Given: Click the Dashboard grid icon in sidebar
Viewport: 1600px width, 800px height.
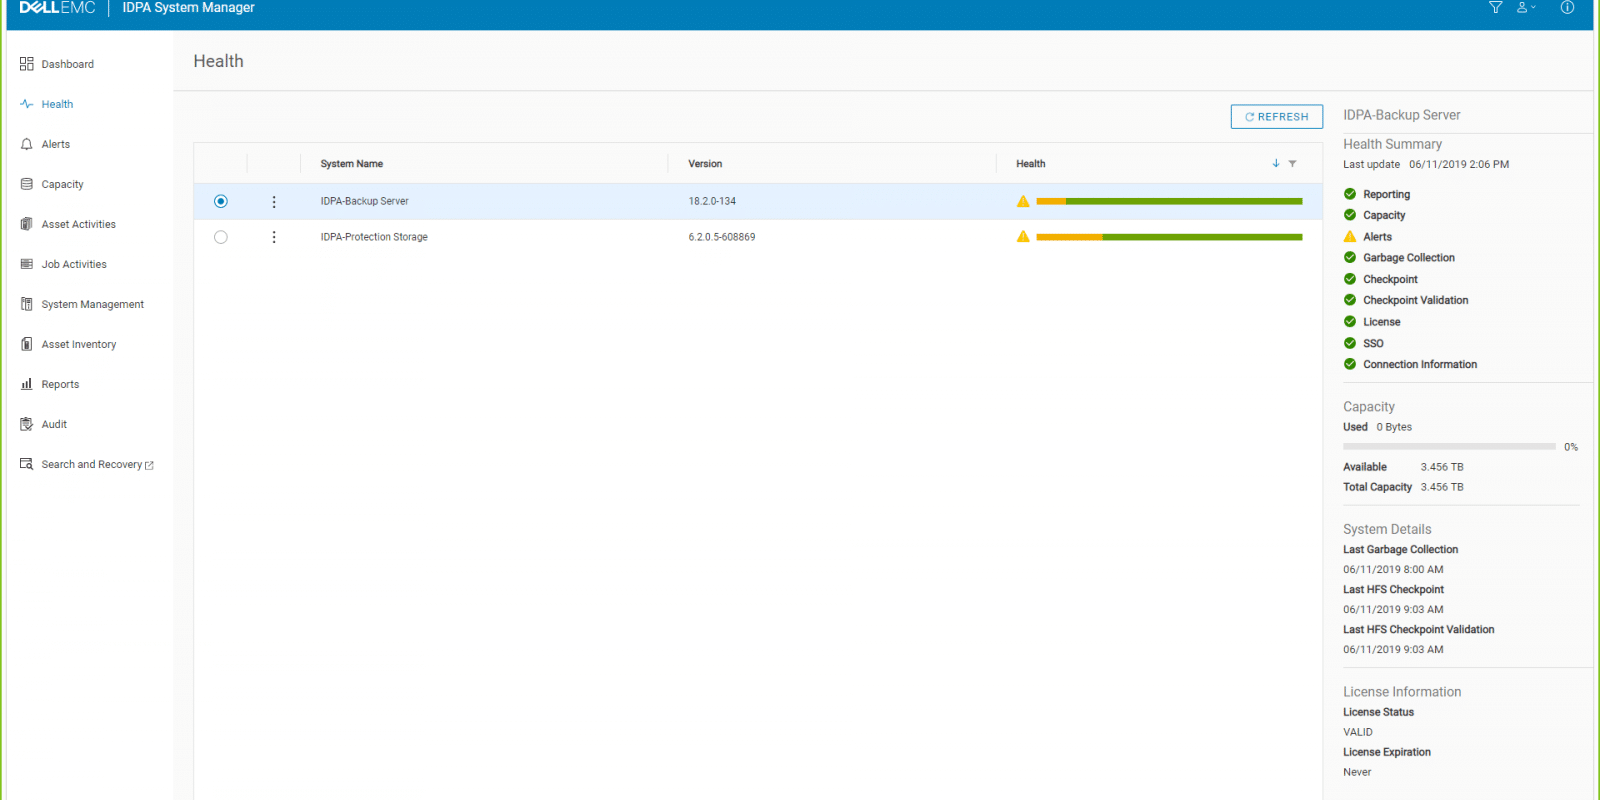Looking at the screenshot, I should (x=26, y=64).
